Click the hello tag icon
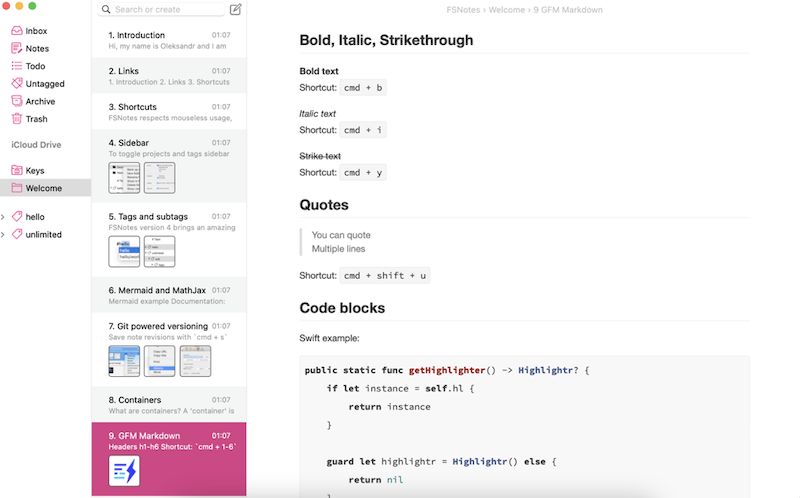 (x=17, y=216)
